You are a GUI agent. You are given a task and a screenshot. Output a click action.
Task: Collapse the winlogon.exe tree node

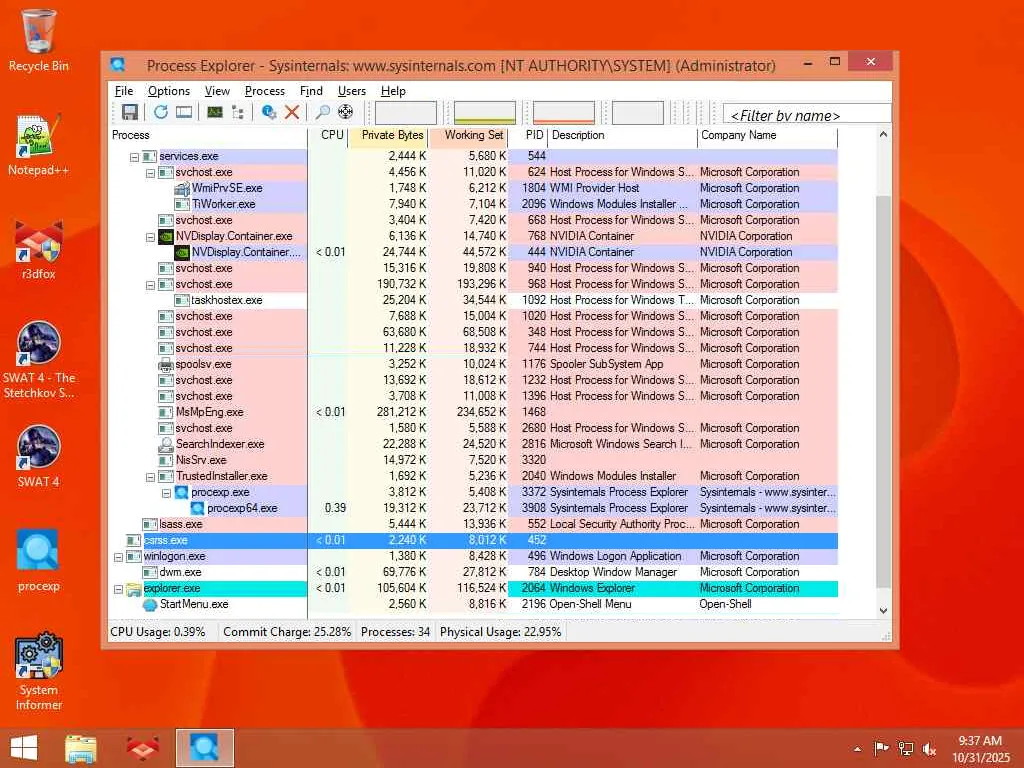pos(118,557)
